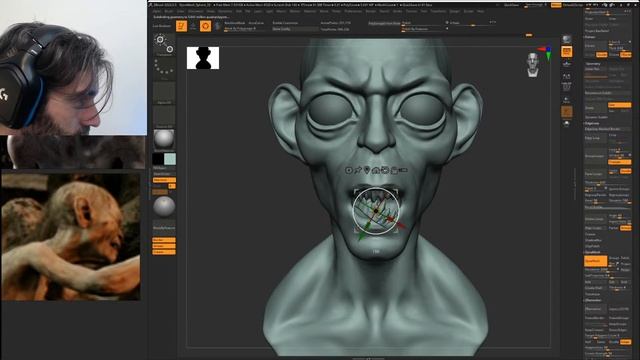
Task: Expand the Tessimate section
Action: 592,294
